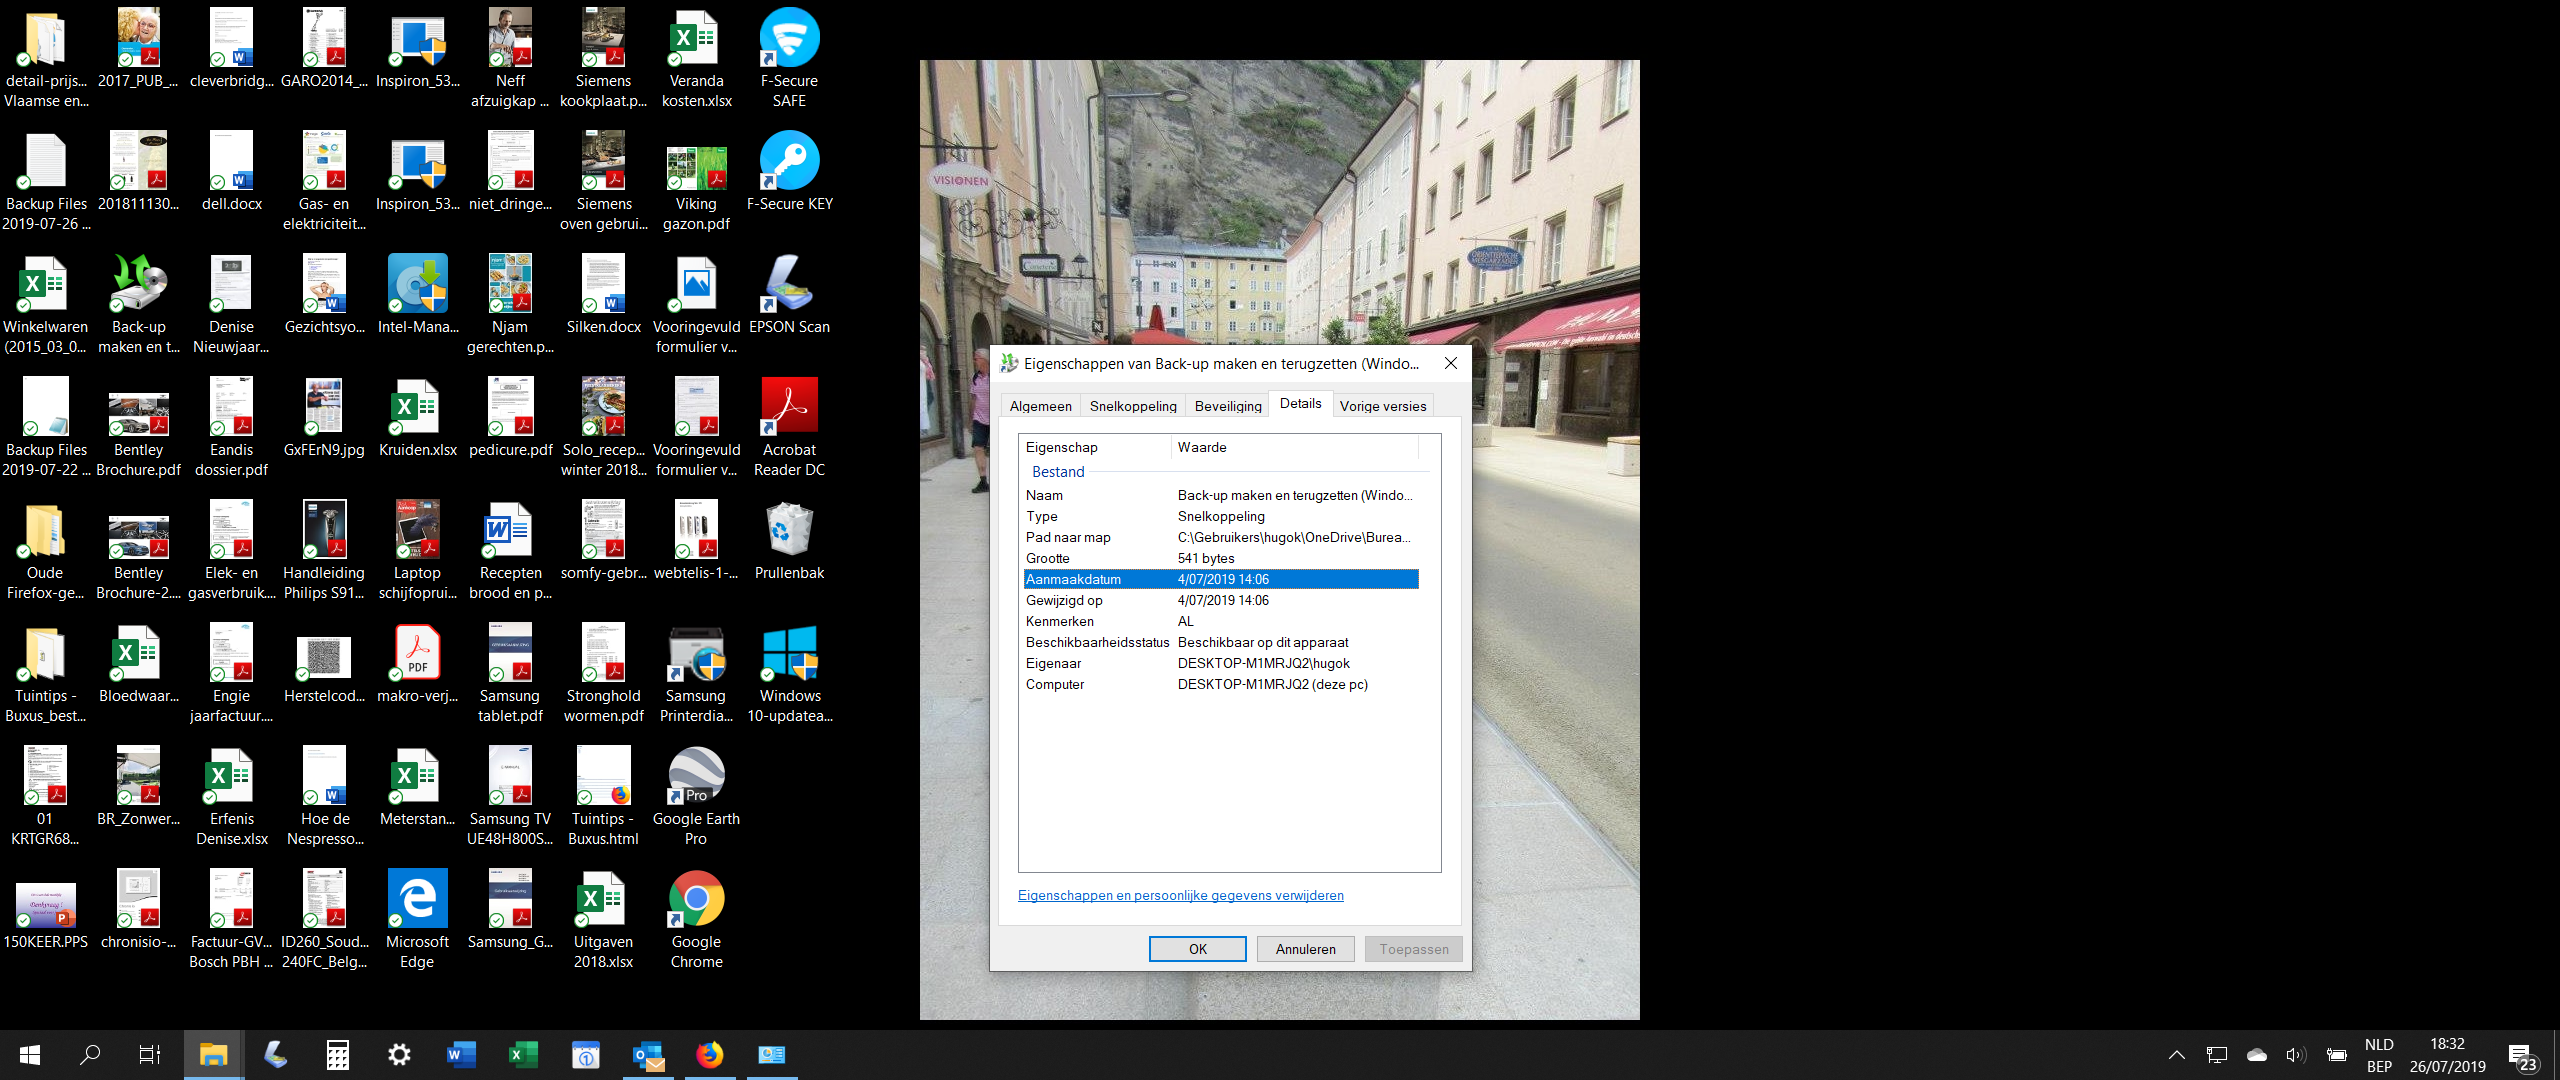Open the F-Secure SAFE desktop icon
This screenshot has height=1080, width=2560.
(x=789, y=58)
